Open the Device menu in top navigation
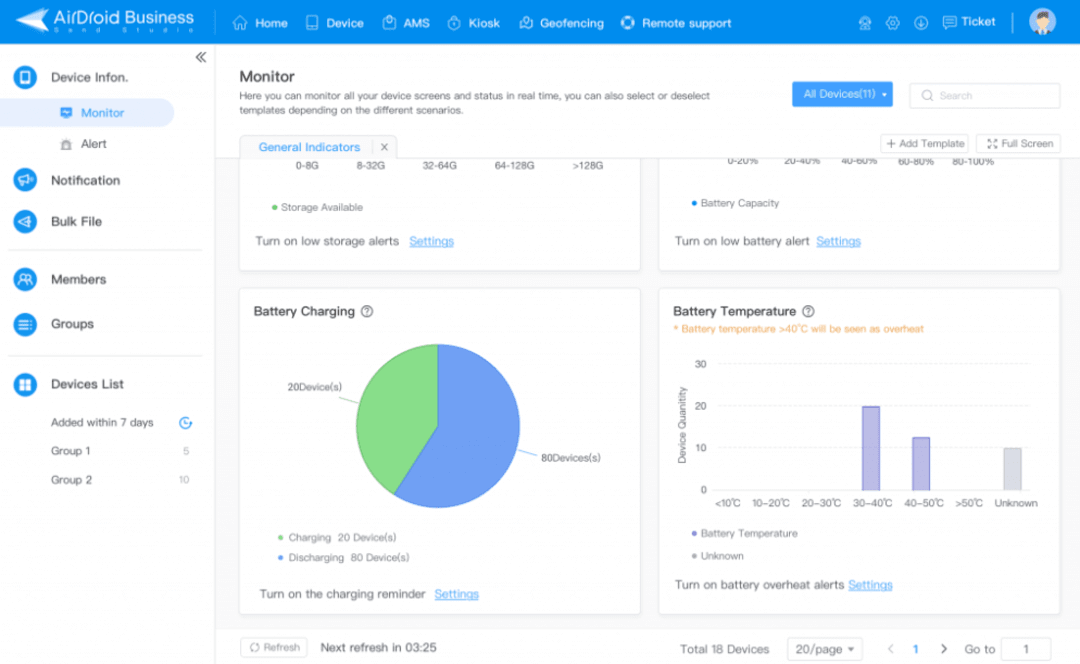 pyautogui.click(x=334, y=22)
